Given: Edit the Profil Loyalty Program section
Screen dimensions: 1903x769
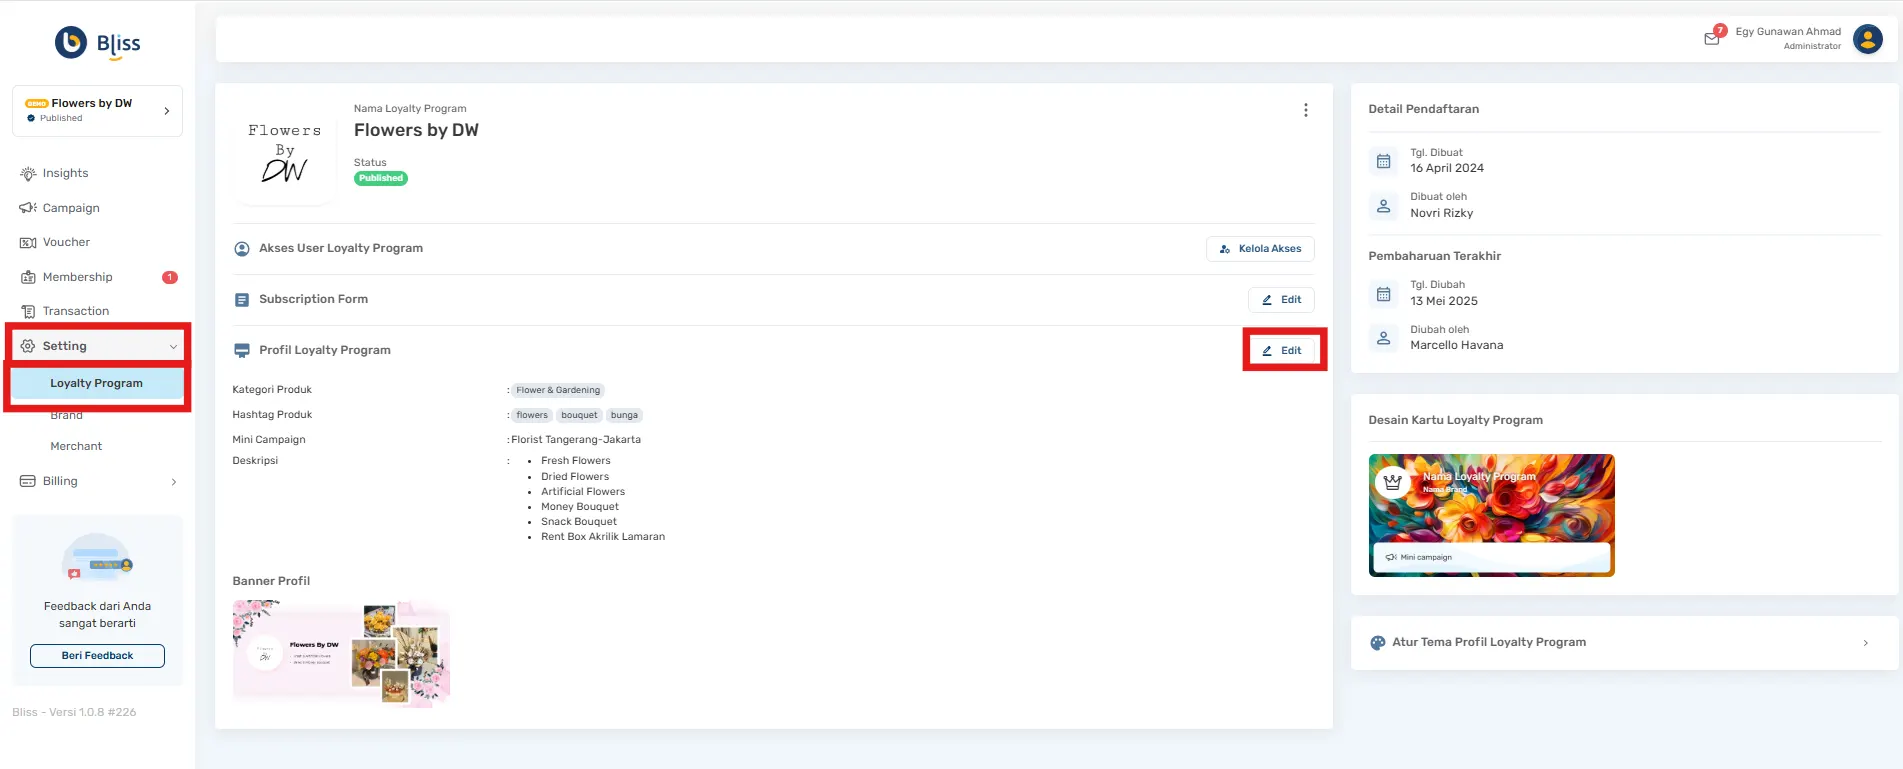Looking at the screenshot, I should click(1281, 351).
